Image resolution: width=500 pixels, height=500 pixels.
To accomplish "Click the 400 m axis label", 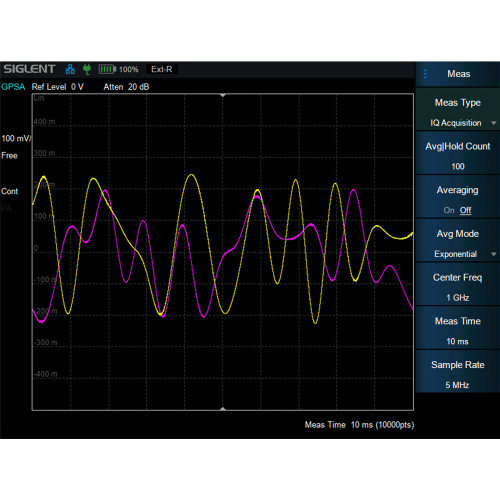I will click(x=44, y=122).
